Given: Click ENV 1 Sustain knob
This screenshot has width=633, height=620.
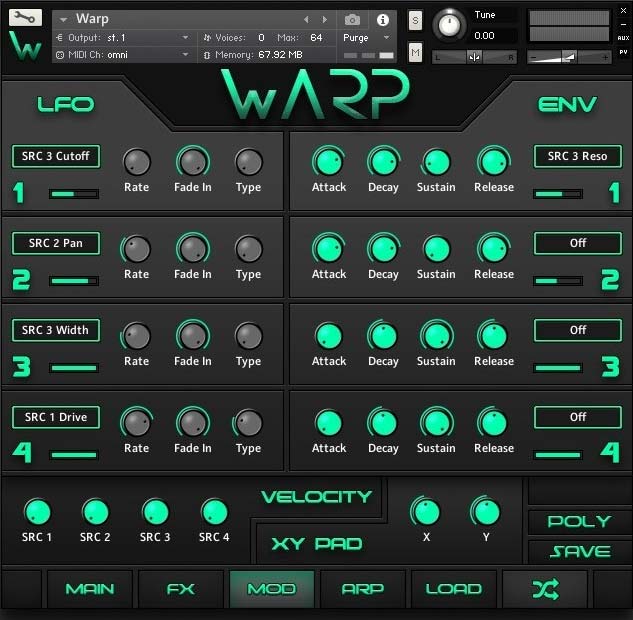Looking at the screenshot, I should [x=436, y=162].
